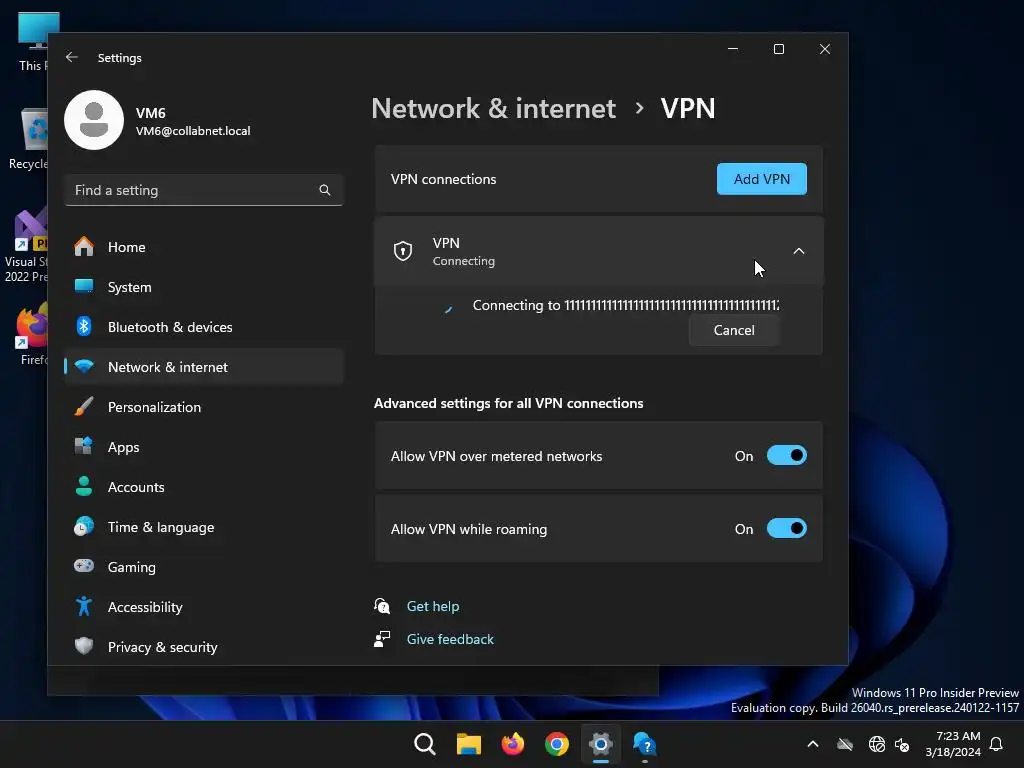Open the Get help link
This screenshot has height=768, width=1024.
[433, 606]
